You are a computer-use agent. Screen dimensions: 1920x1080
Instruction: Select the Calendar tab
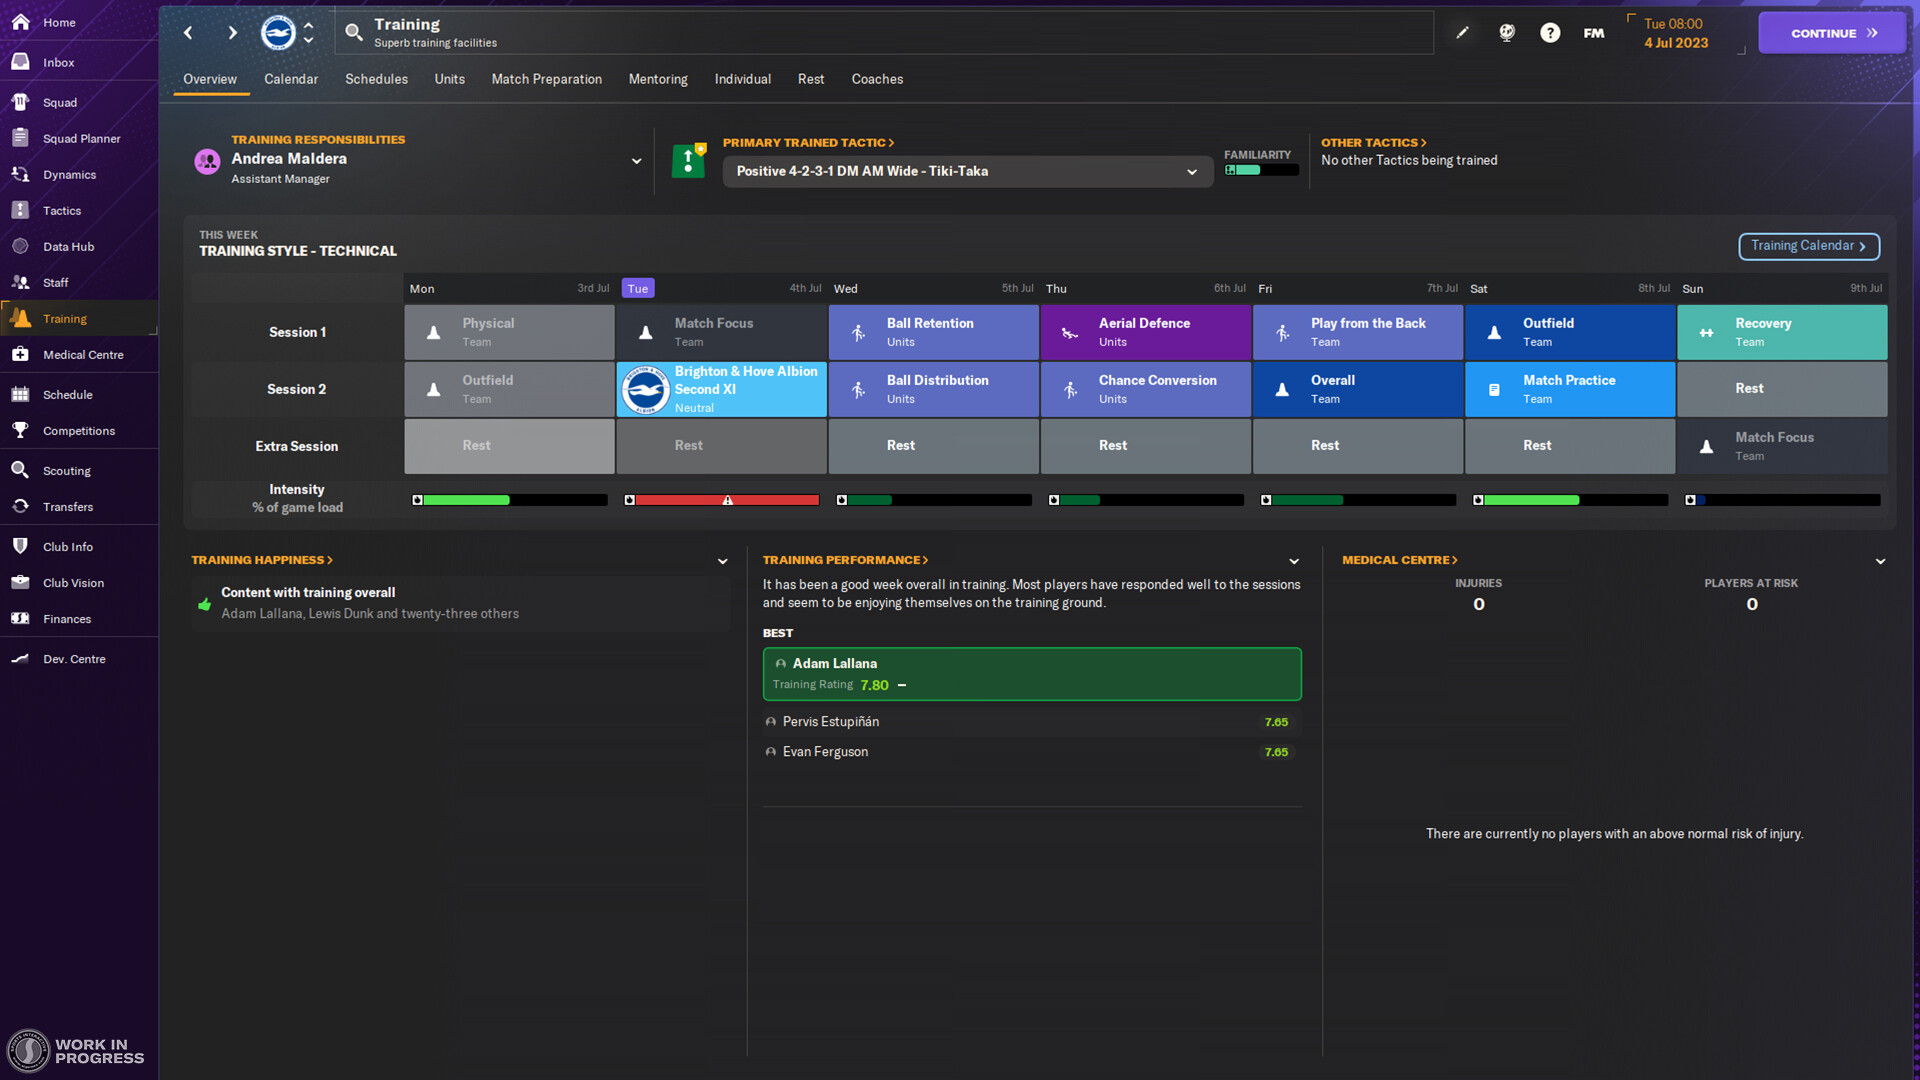[x=290, y=79]
